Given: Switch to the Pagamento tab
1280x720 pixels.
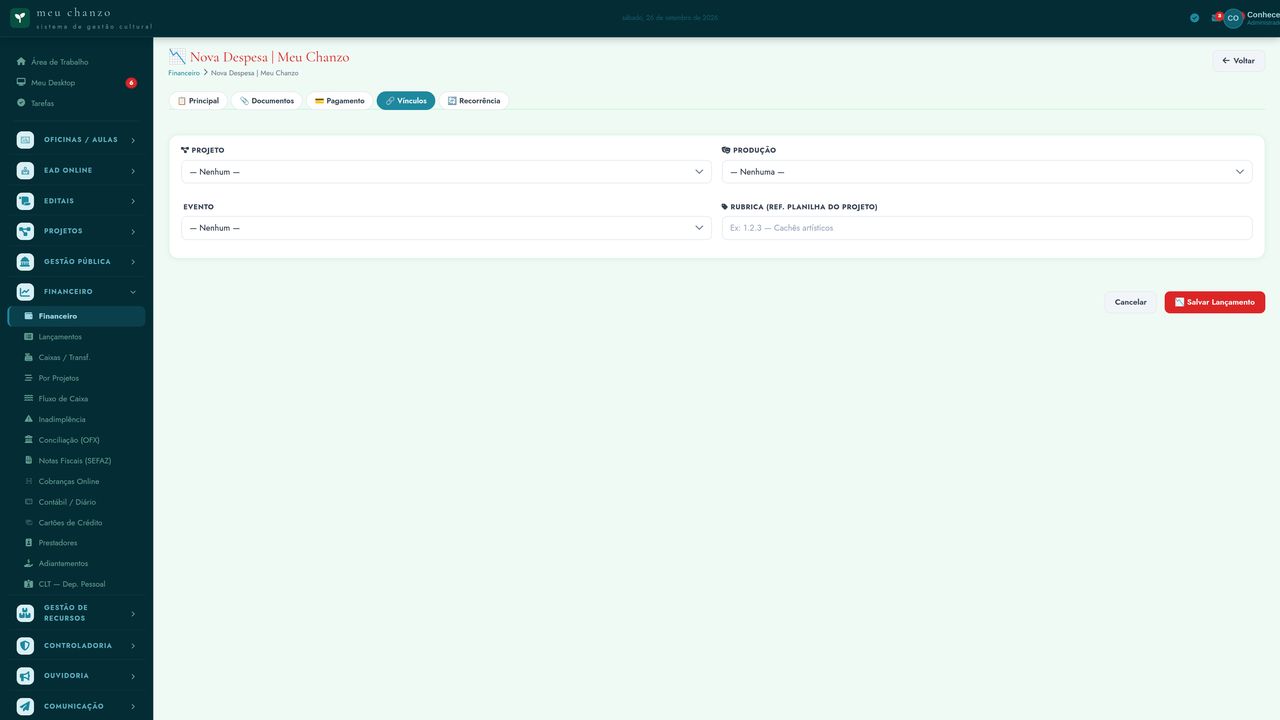Looking at the screenshot, I should (340, 101).
